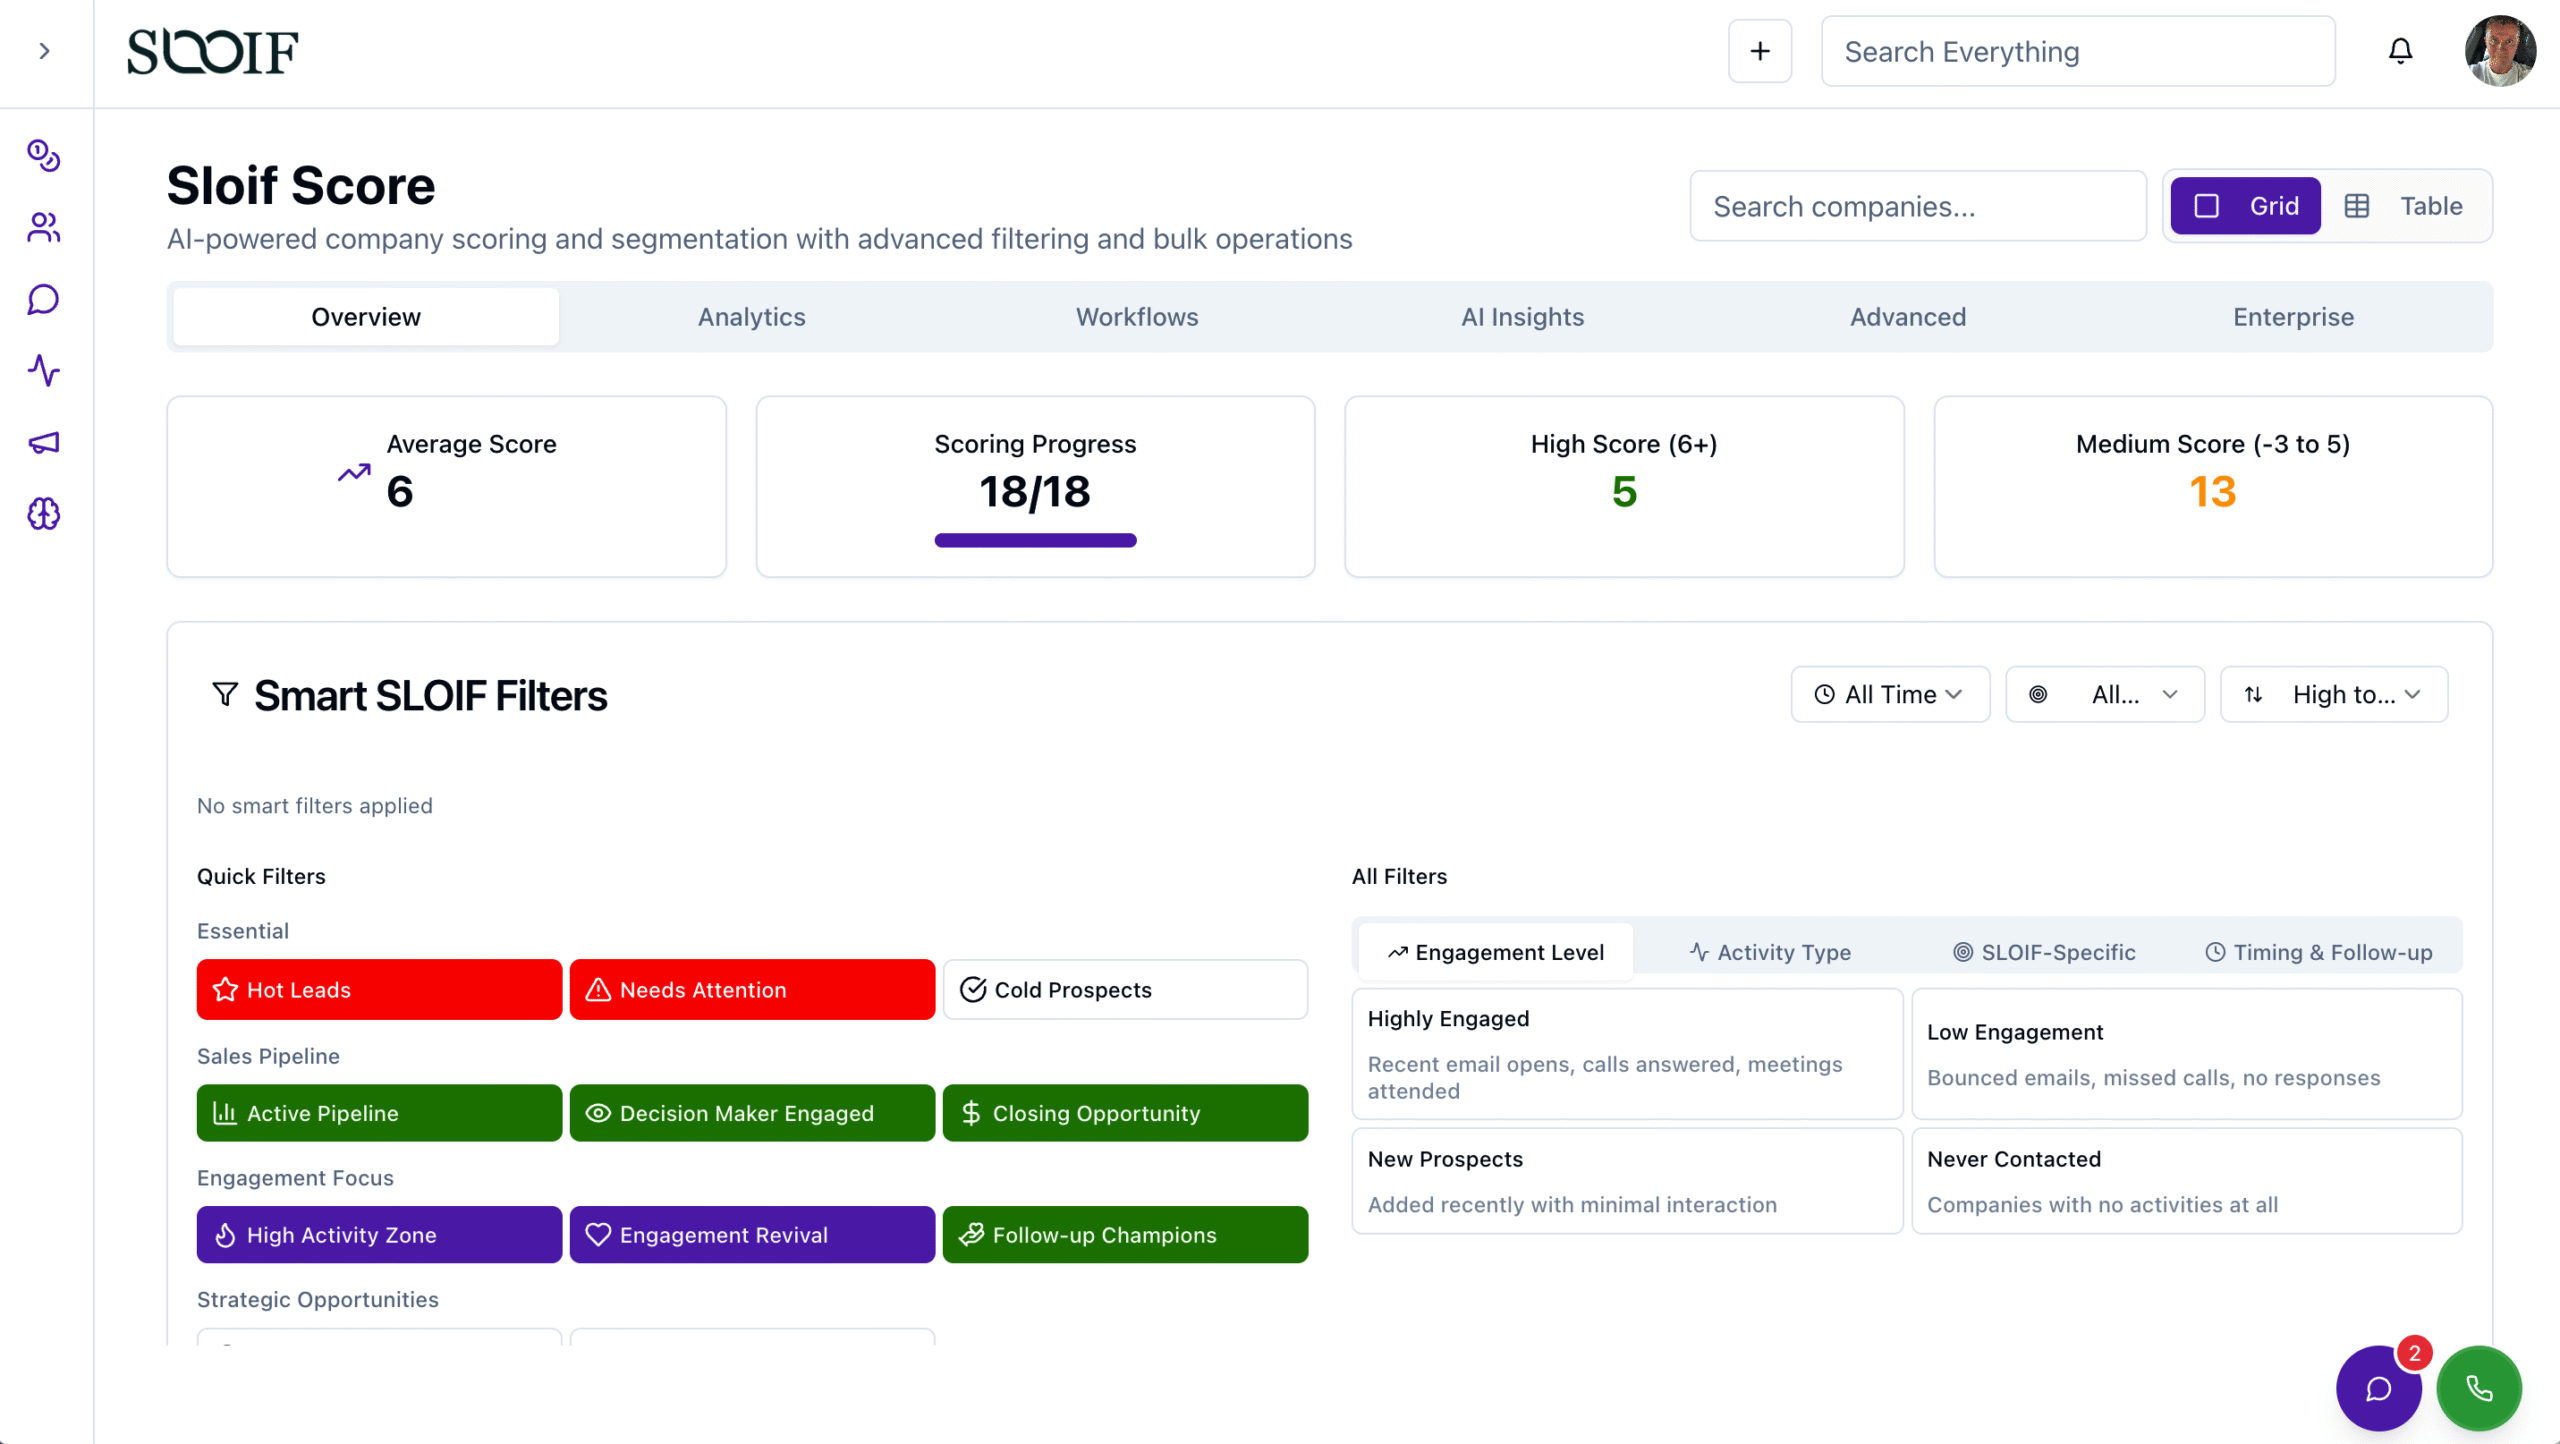This screenshot has height=1444, width=2560.
Task: Toggle the Hot Leads quick filter
Action: tap(379, 989)
